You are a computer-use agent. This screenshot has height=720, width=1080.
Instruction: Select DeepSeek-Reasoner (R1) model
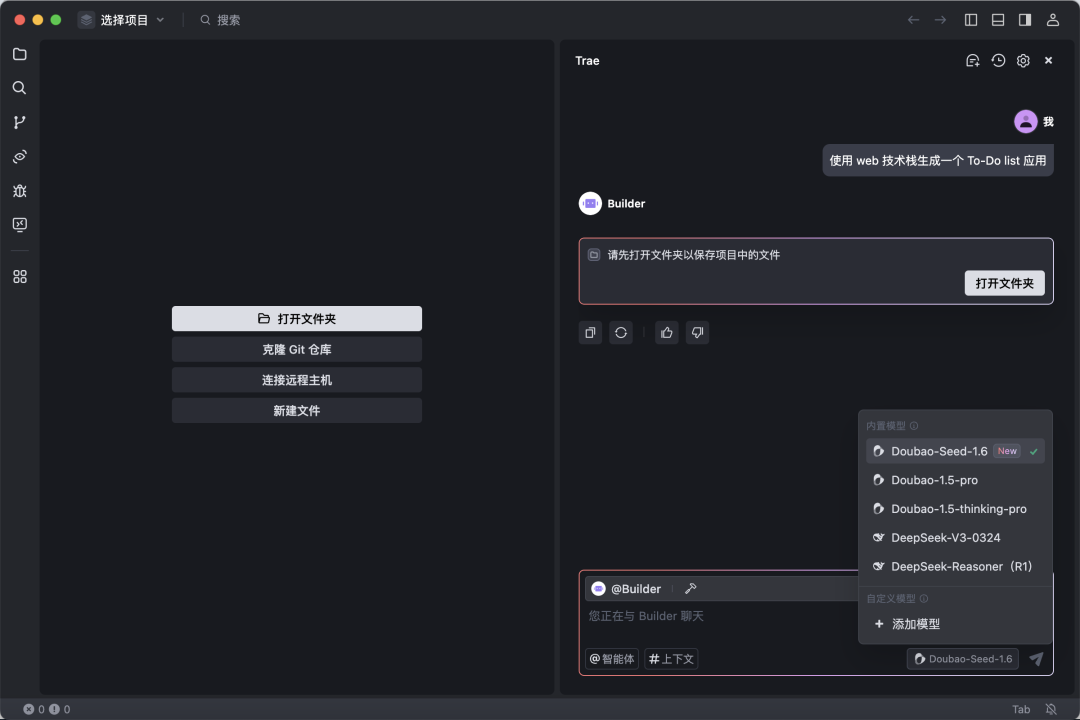[955, 566]
